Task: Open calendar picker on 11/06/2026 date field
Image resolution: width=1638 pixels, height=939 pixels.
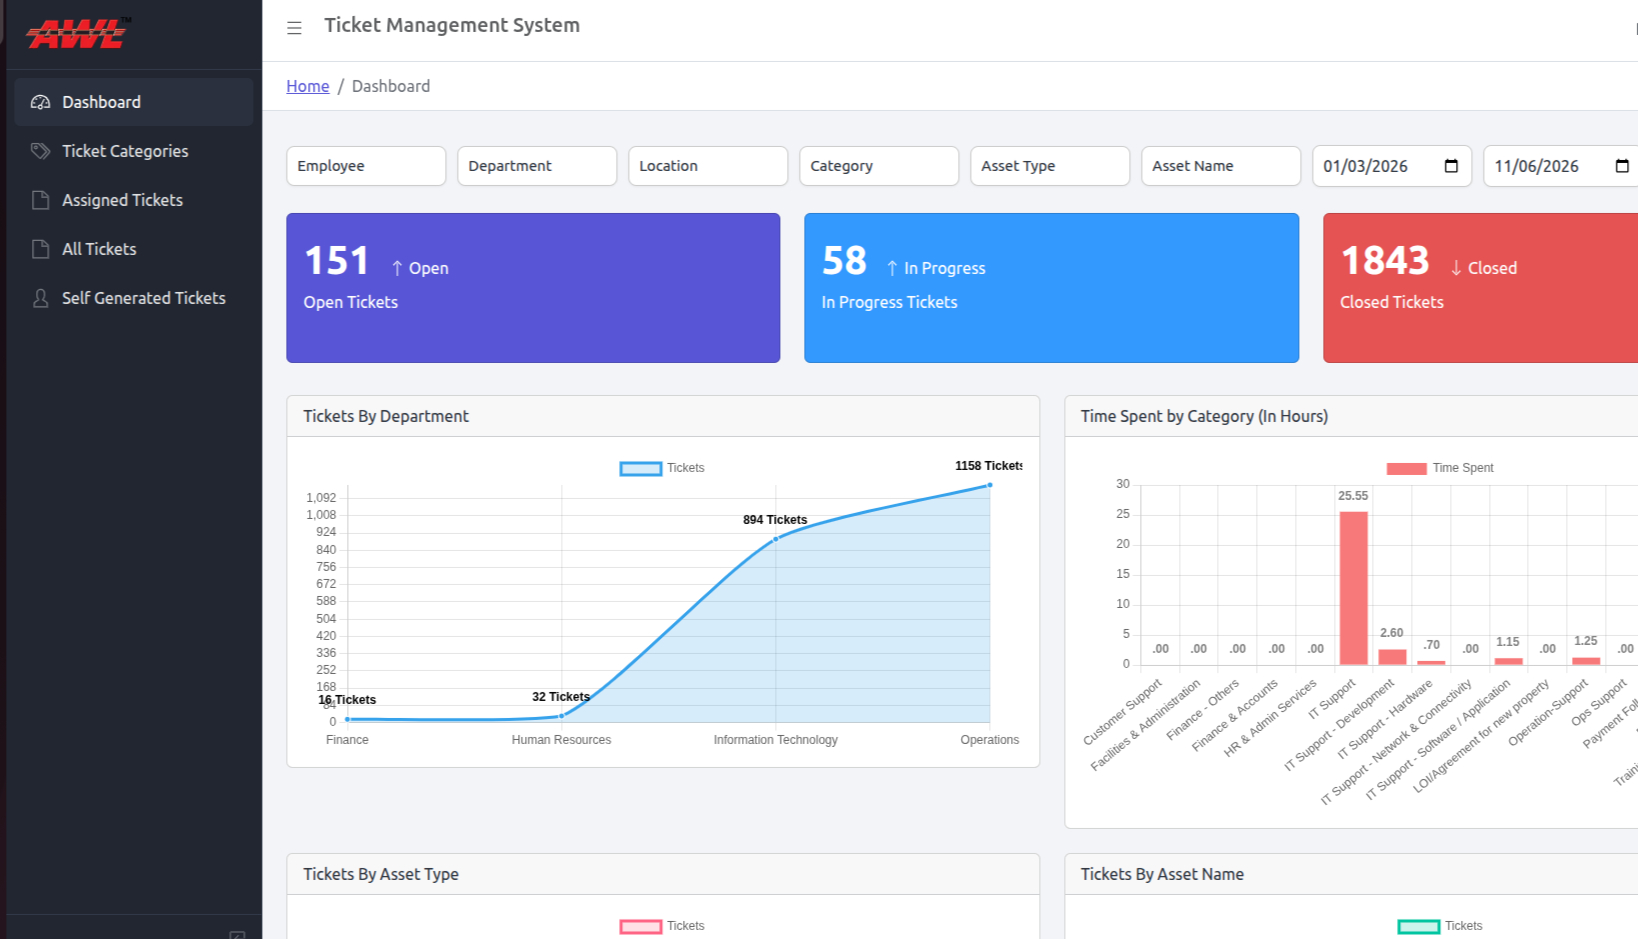Action: 1622,166
